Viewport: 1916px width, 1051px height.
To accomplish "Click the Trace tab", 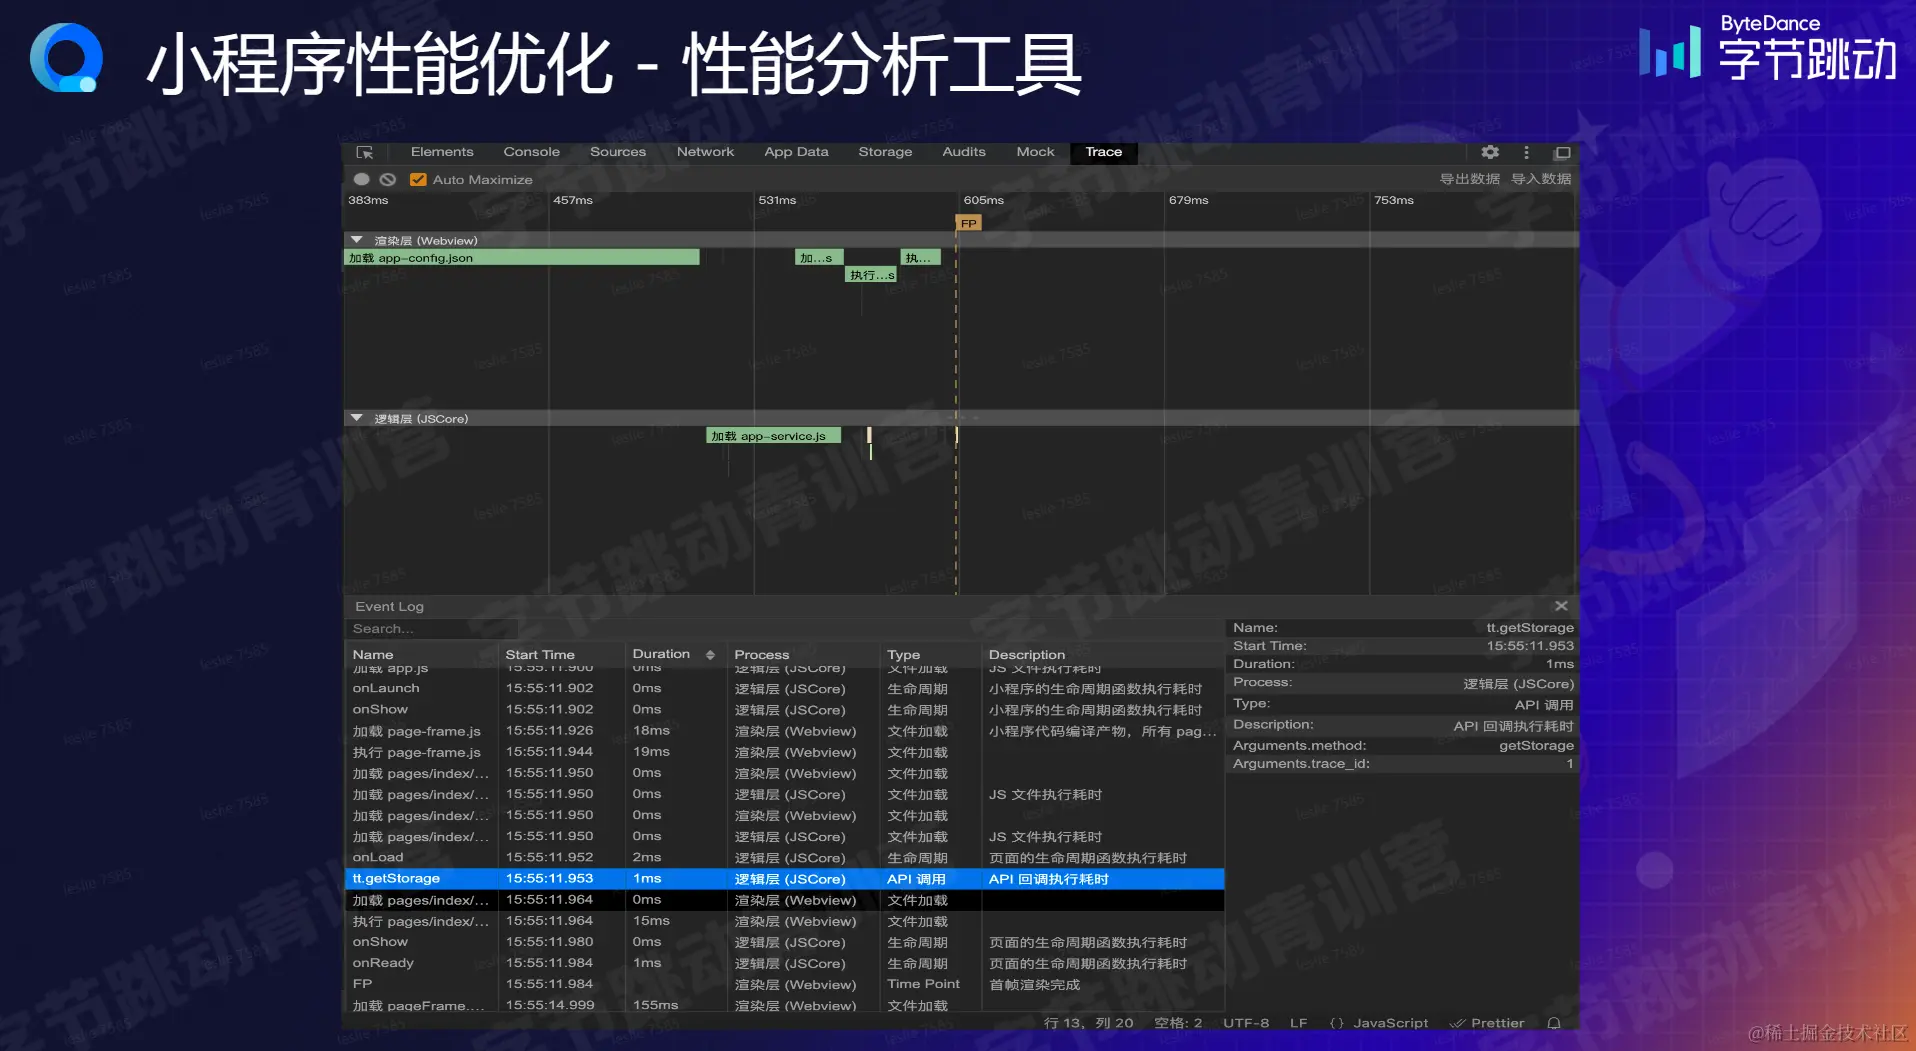I will [1104, 152].
